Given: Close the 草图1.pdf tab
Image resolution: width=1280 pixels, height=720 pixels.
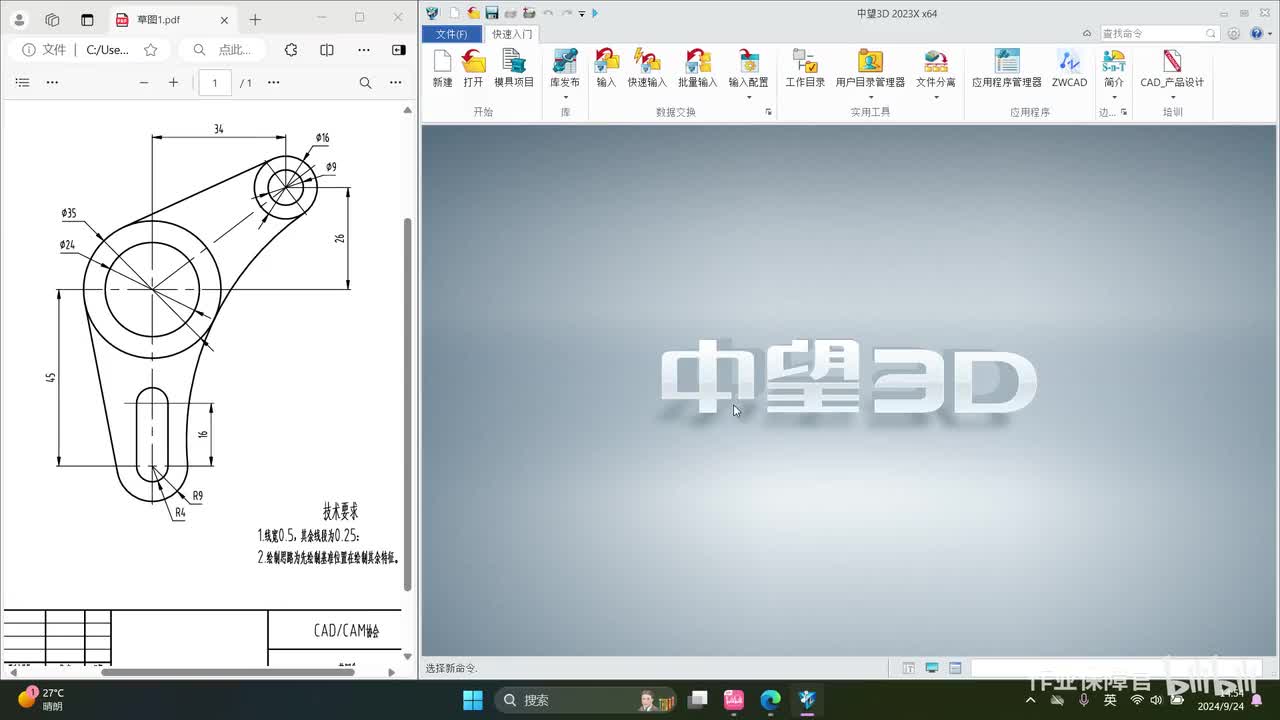Looking at the screenshot, I should click(x=224, y=20).
